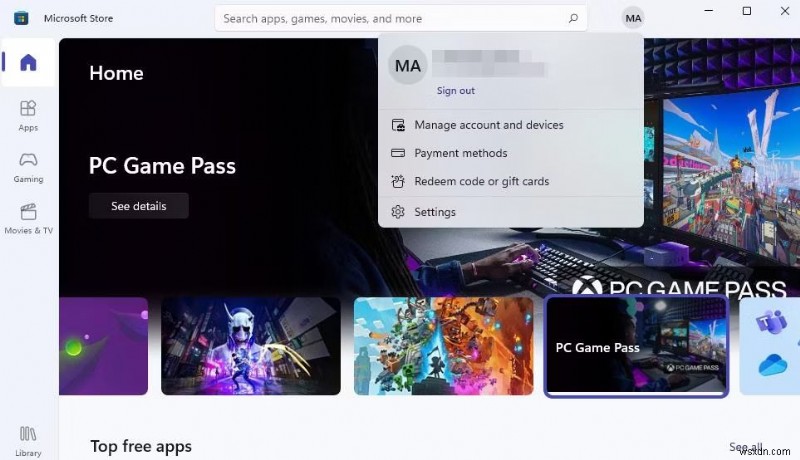
Task: Maximize the Microsoft Store window
Action: (x=747, y=11)
